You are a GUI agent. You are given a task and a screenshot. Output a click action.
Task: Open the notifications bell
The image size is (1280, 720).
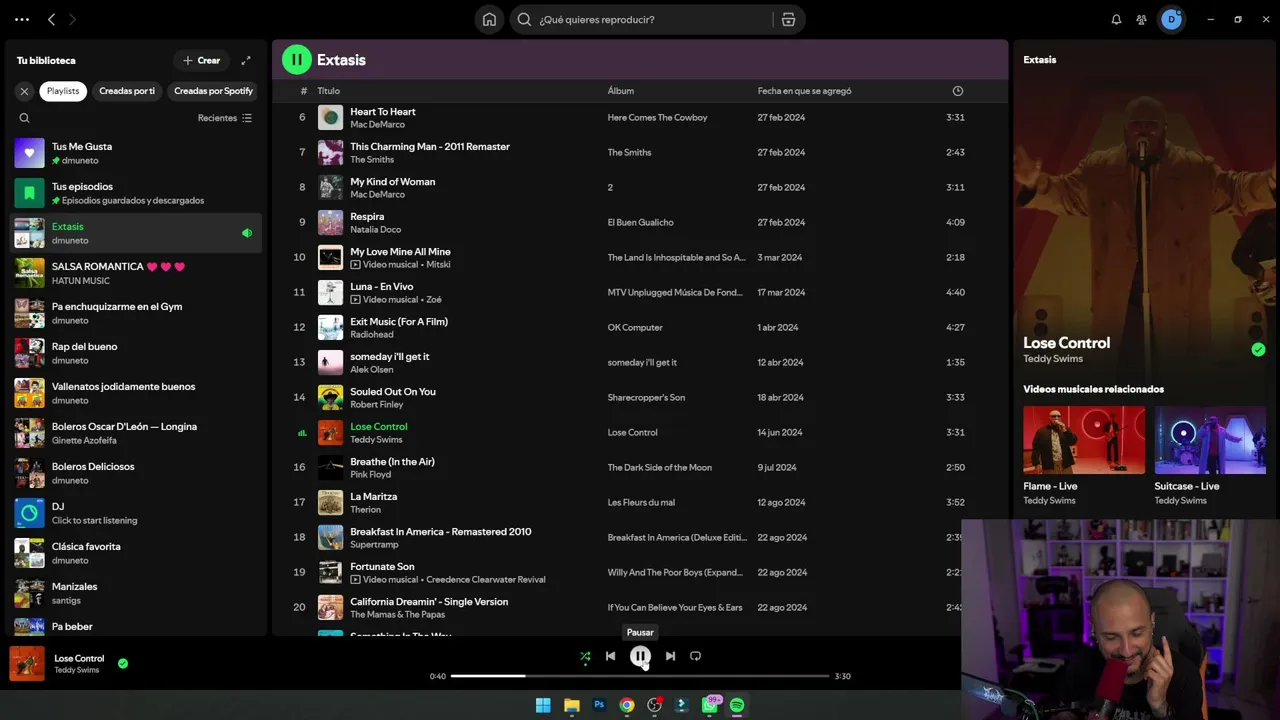[x=1117, y=19]
